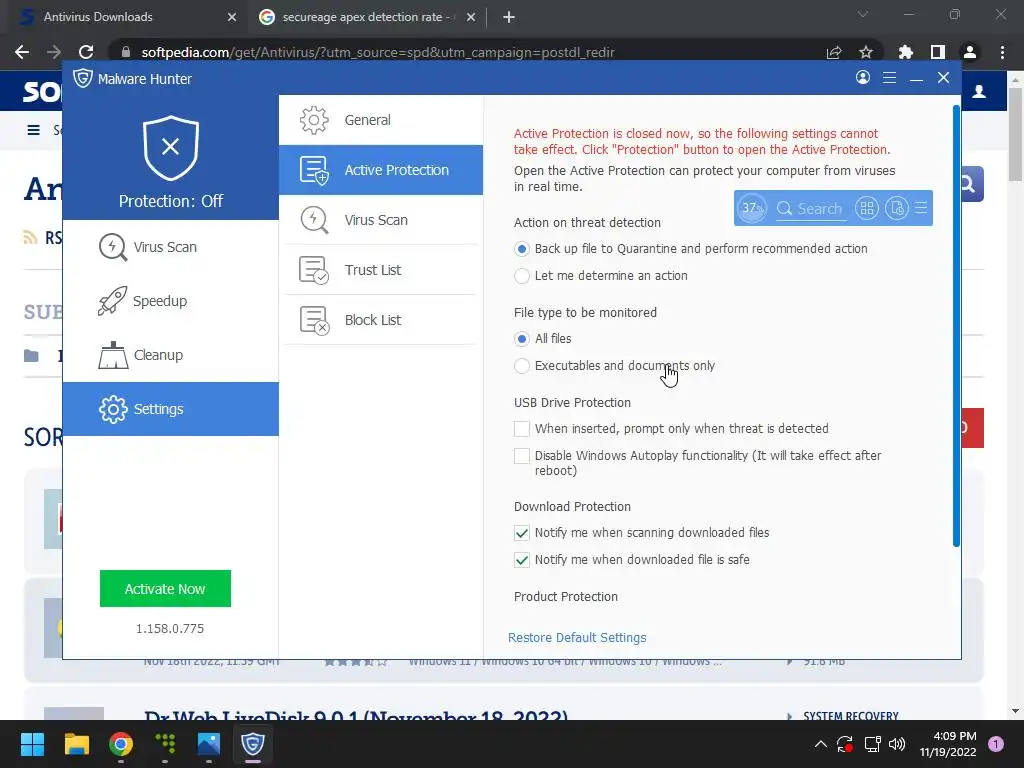Open the Speedup module
This screenshot has height=768, width=1024.
(x=170, y=301)
